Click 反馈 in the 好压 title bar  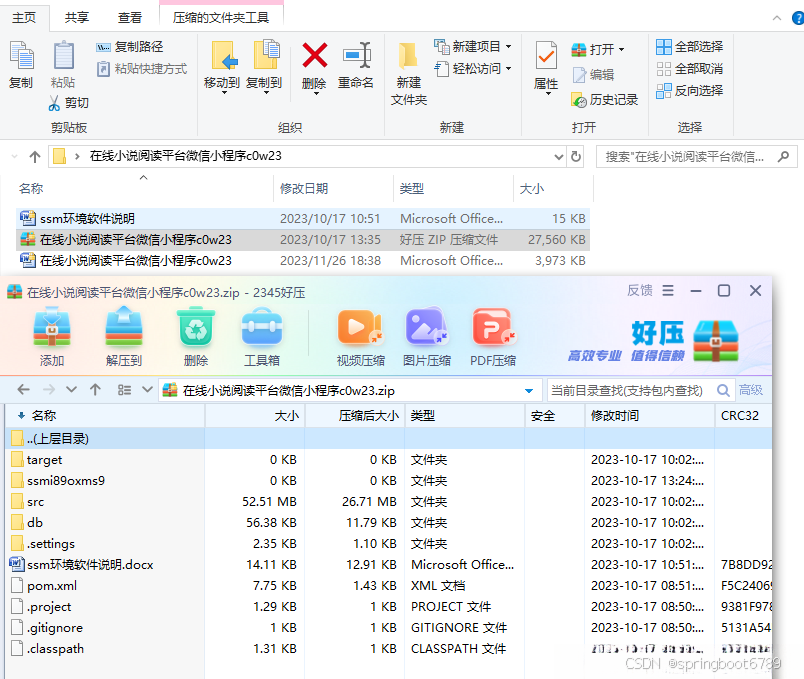[x=639, y=291]
